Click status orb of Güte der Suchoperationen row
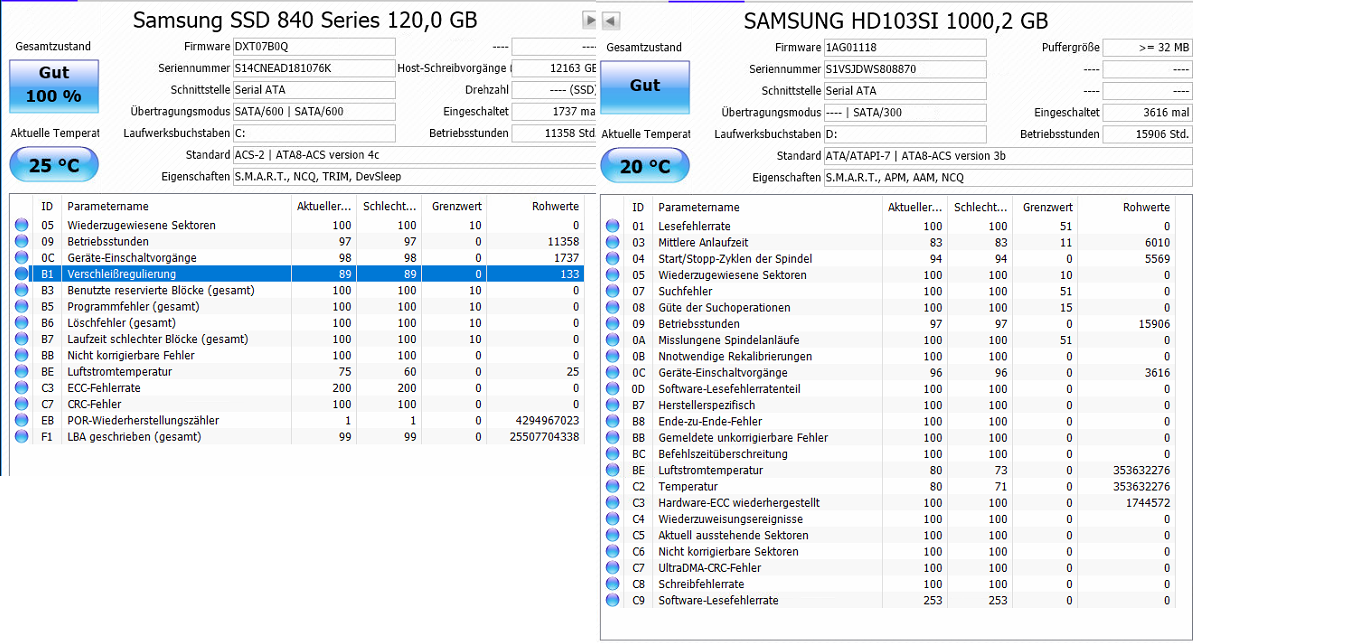Viewport: 1359px width, 644px height. click(x=613, y=307)
